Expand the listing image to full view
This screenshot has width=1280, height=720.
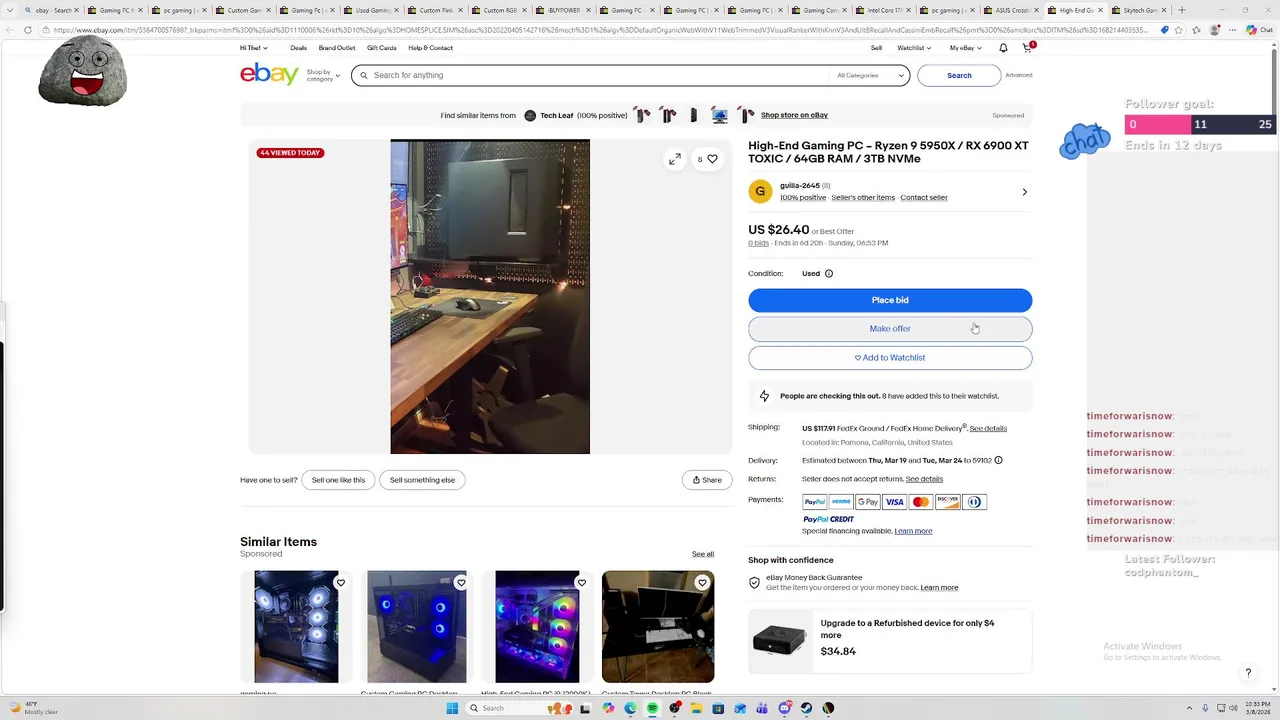click(x=675, y=158)
